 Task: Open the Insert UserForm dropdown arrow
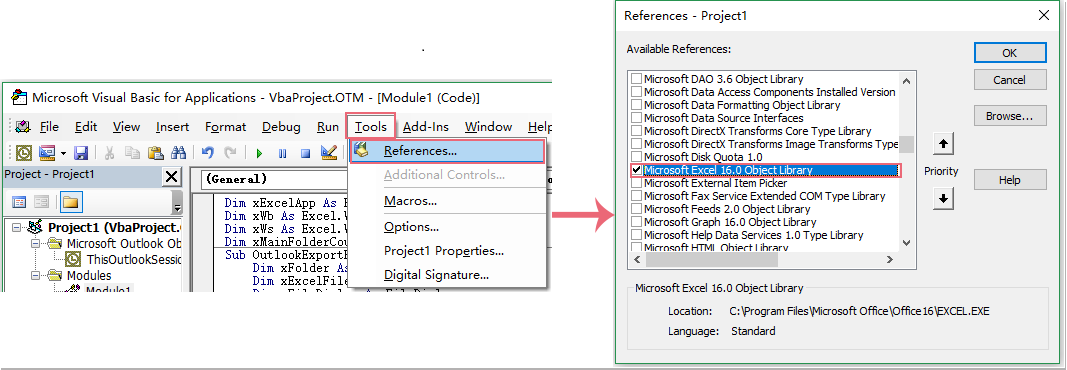[x=63, y=153]
